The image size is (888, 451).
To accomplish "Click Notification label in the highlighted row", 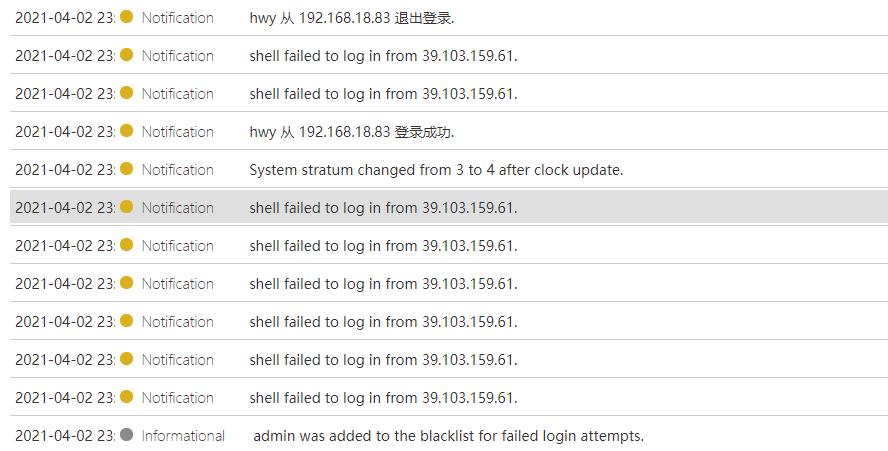I will click(x=177, y=208).
